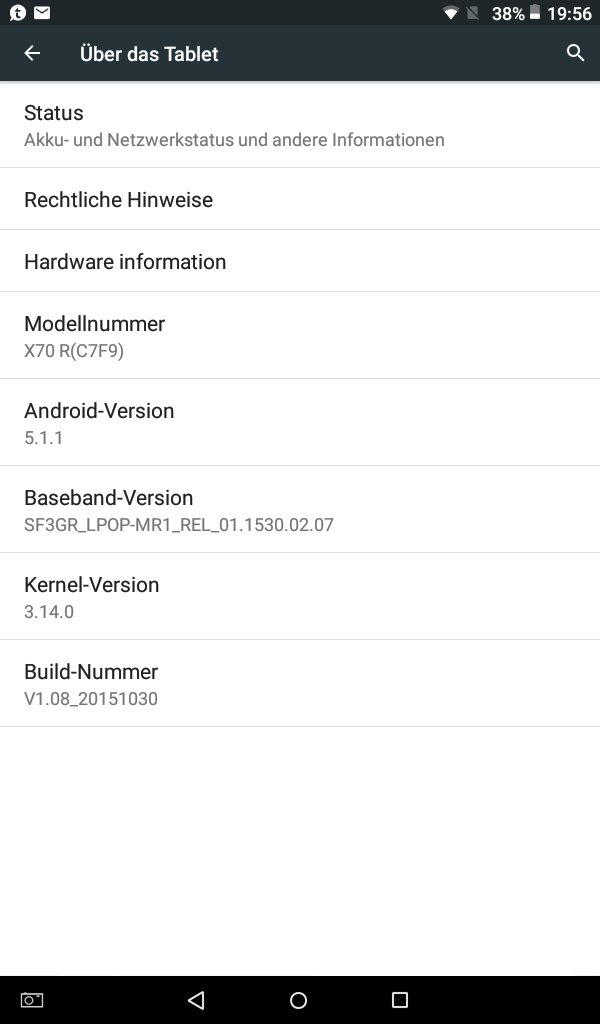Tap the Kernel-Version 3.14.0 entry
The width and height of the screenshot is (600, 1024).
point(300,597)
